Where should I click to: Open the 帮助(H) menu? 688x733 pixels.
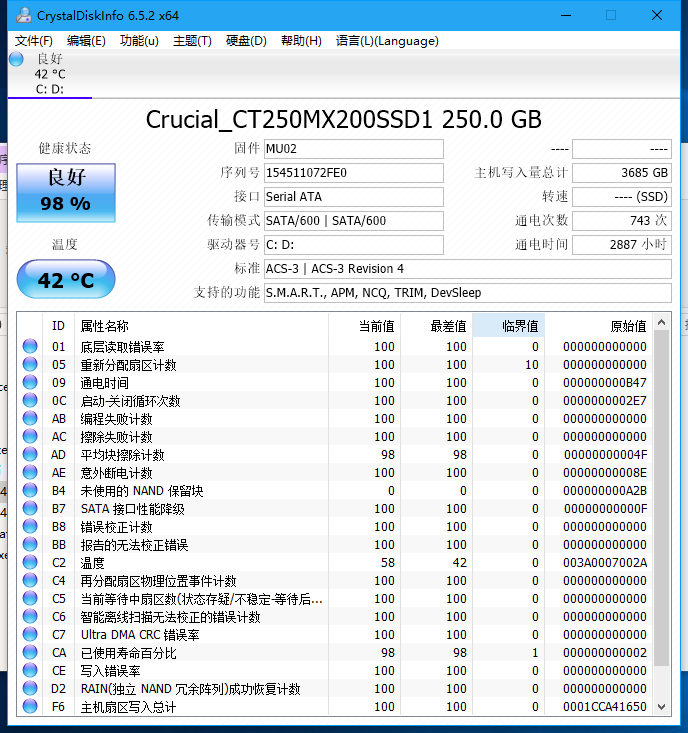(301, 41)
